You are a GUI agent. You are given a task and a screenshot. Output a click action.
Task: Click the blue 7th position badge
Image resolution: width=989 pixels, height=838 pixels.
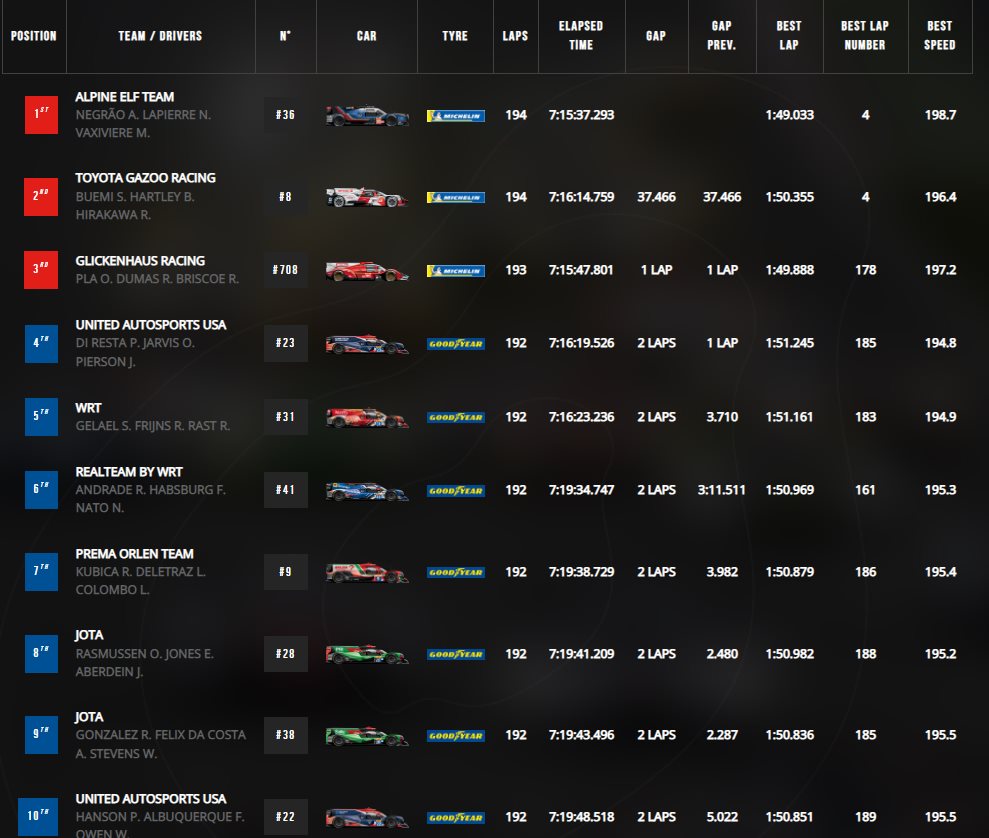(41, 572)
